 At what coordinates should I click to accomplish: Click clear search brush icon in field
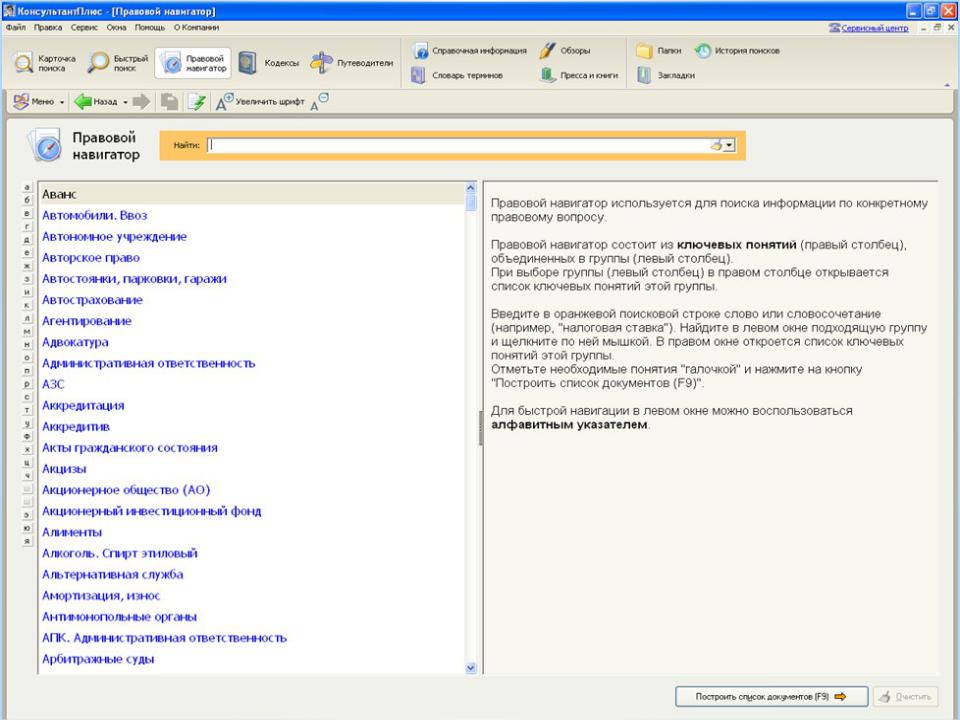(x=716, y=146)
